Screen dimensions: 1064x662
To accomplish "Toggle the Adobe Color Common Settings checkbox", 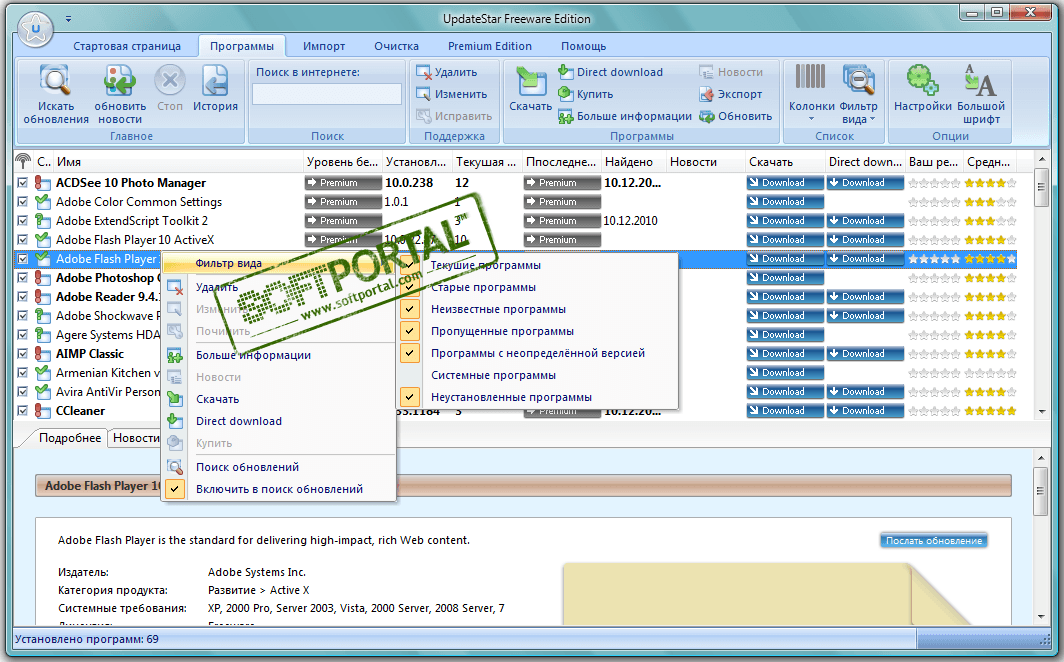I will click(x=22, y=201).
